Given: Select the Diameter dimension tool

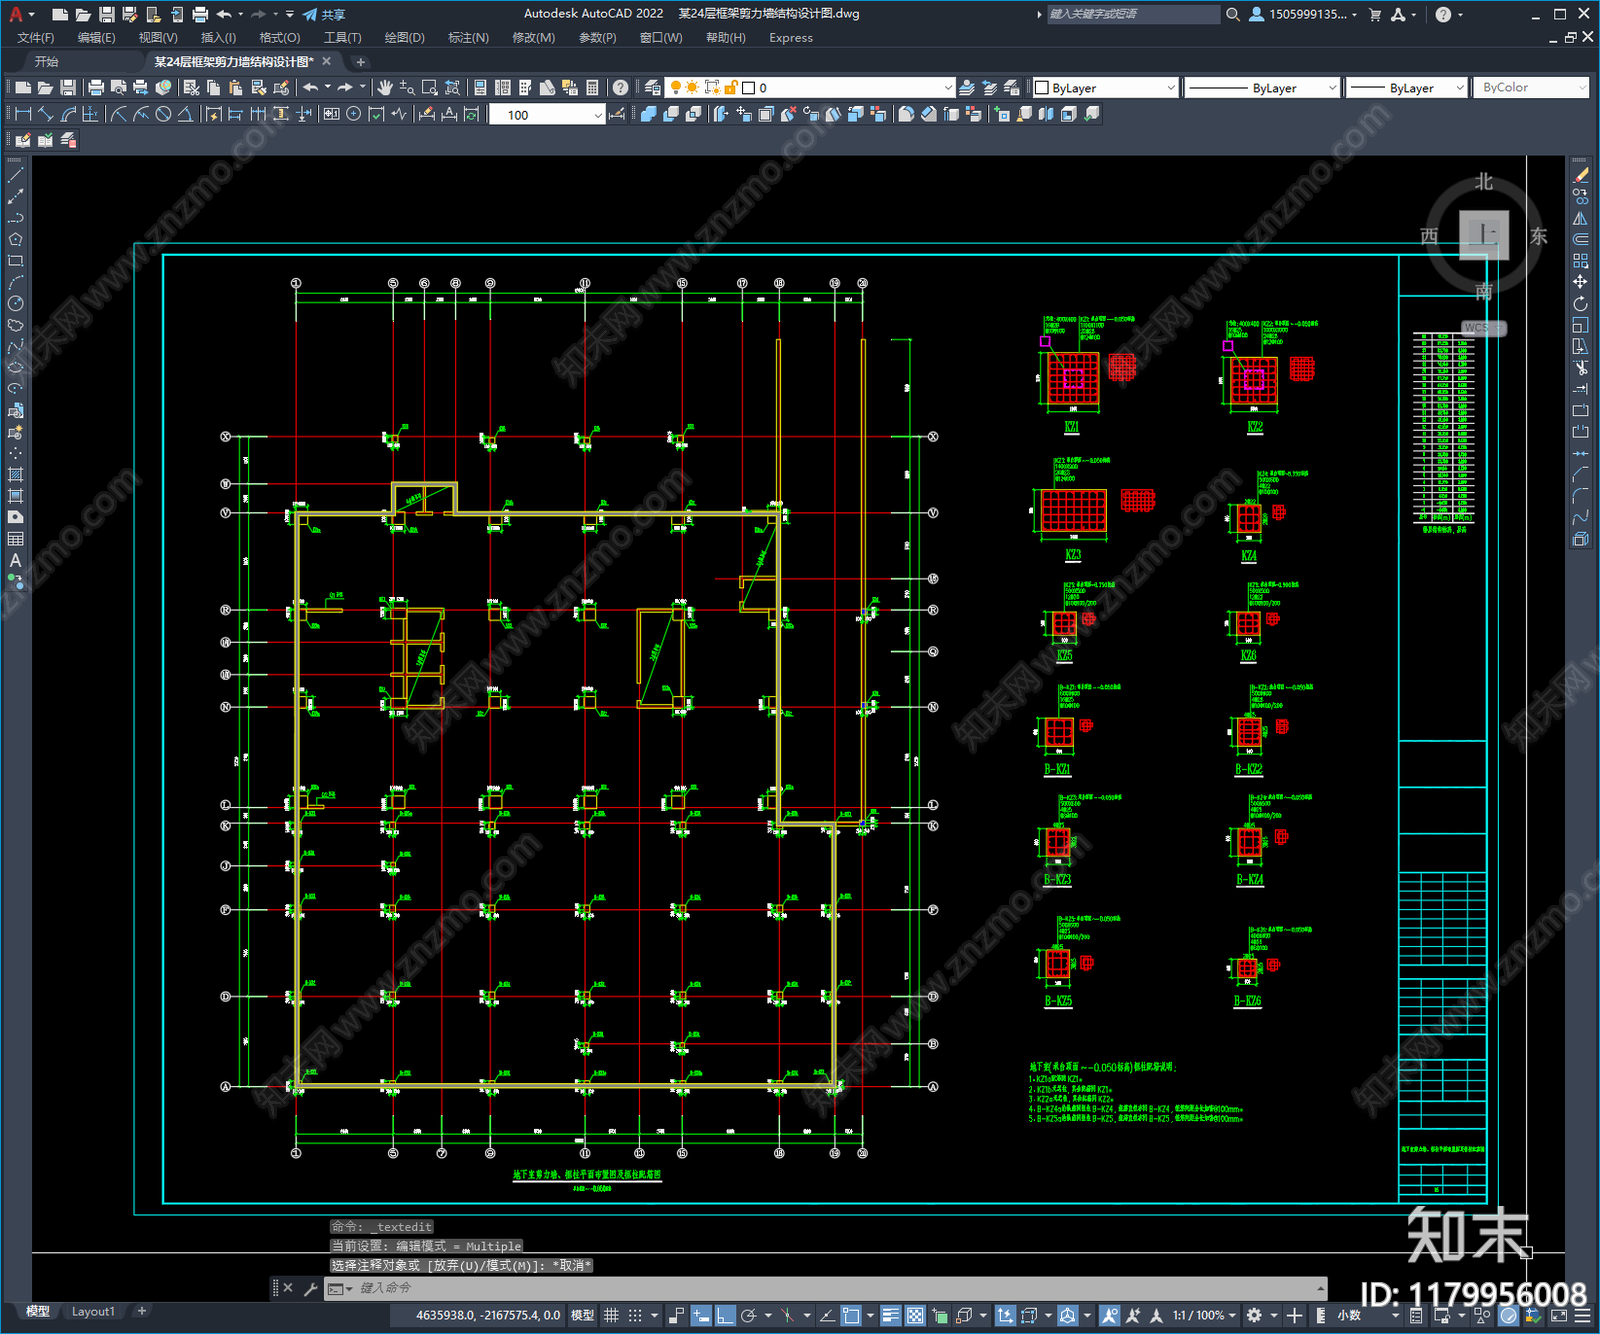Looking at the screenshot, I should click(163, 114).
